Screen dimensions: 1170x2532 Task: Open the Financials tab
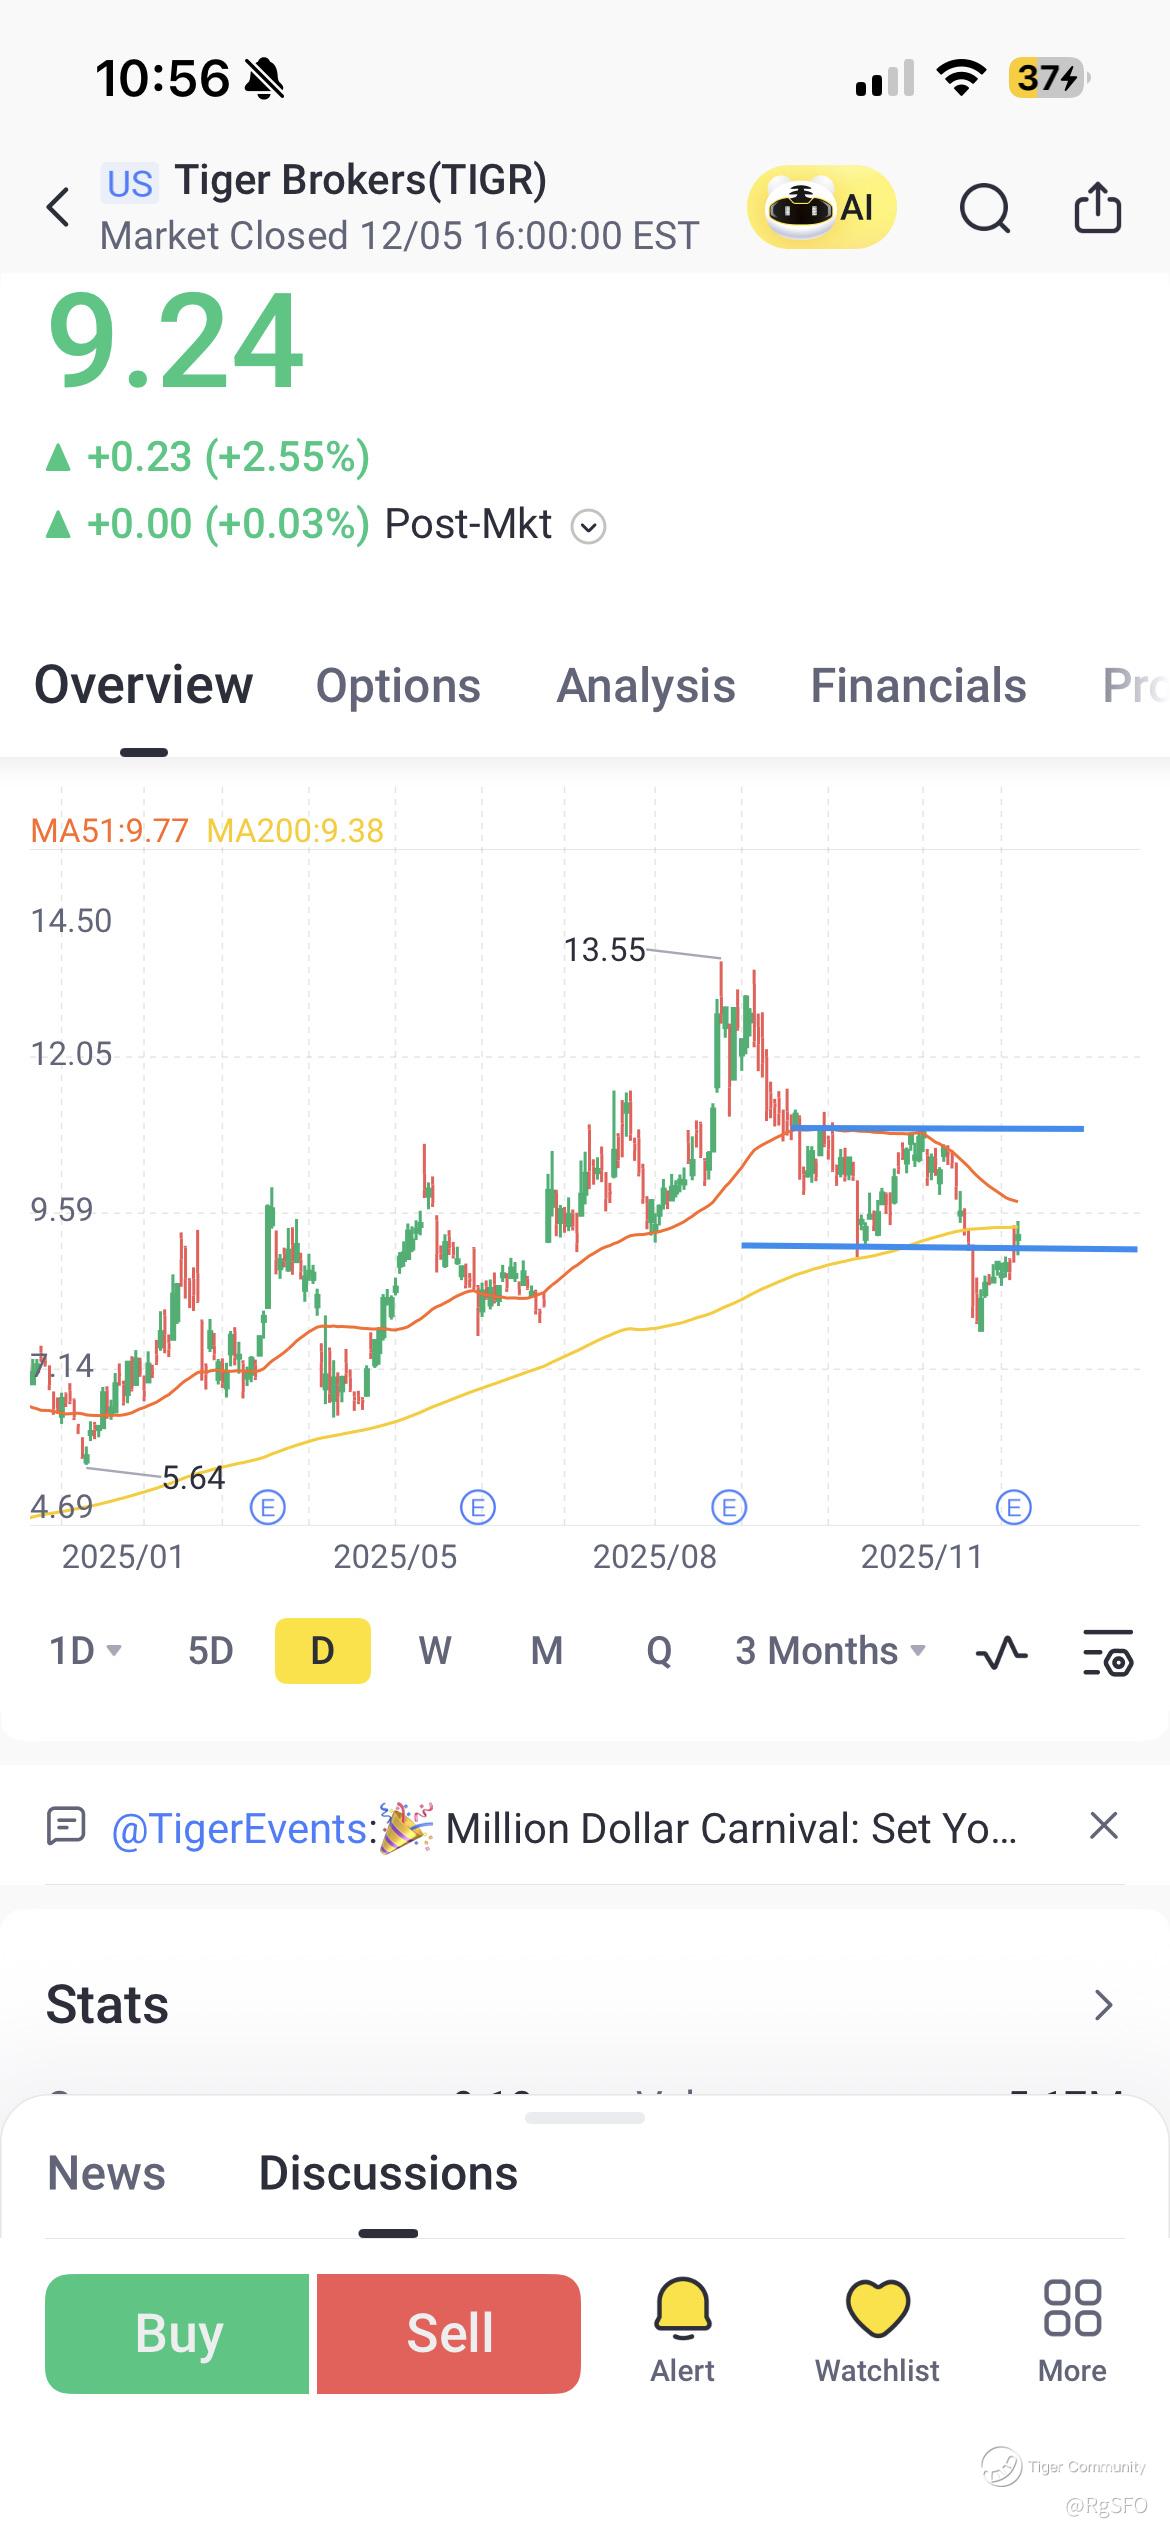tap(918, 686)
